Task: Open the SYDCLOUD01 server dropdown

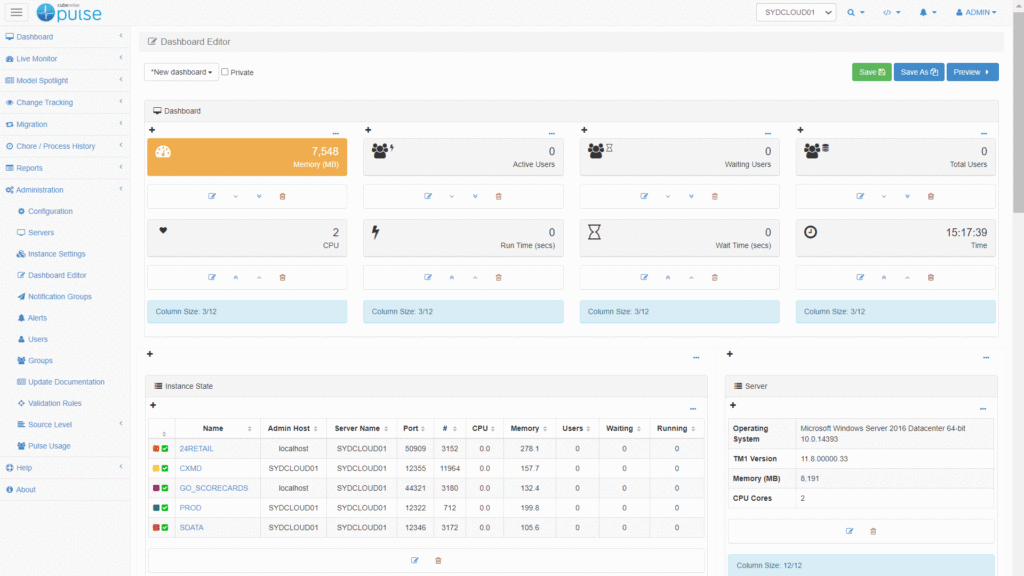Action: 795,13
